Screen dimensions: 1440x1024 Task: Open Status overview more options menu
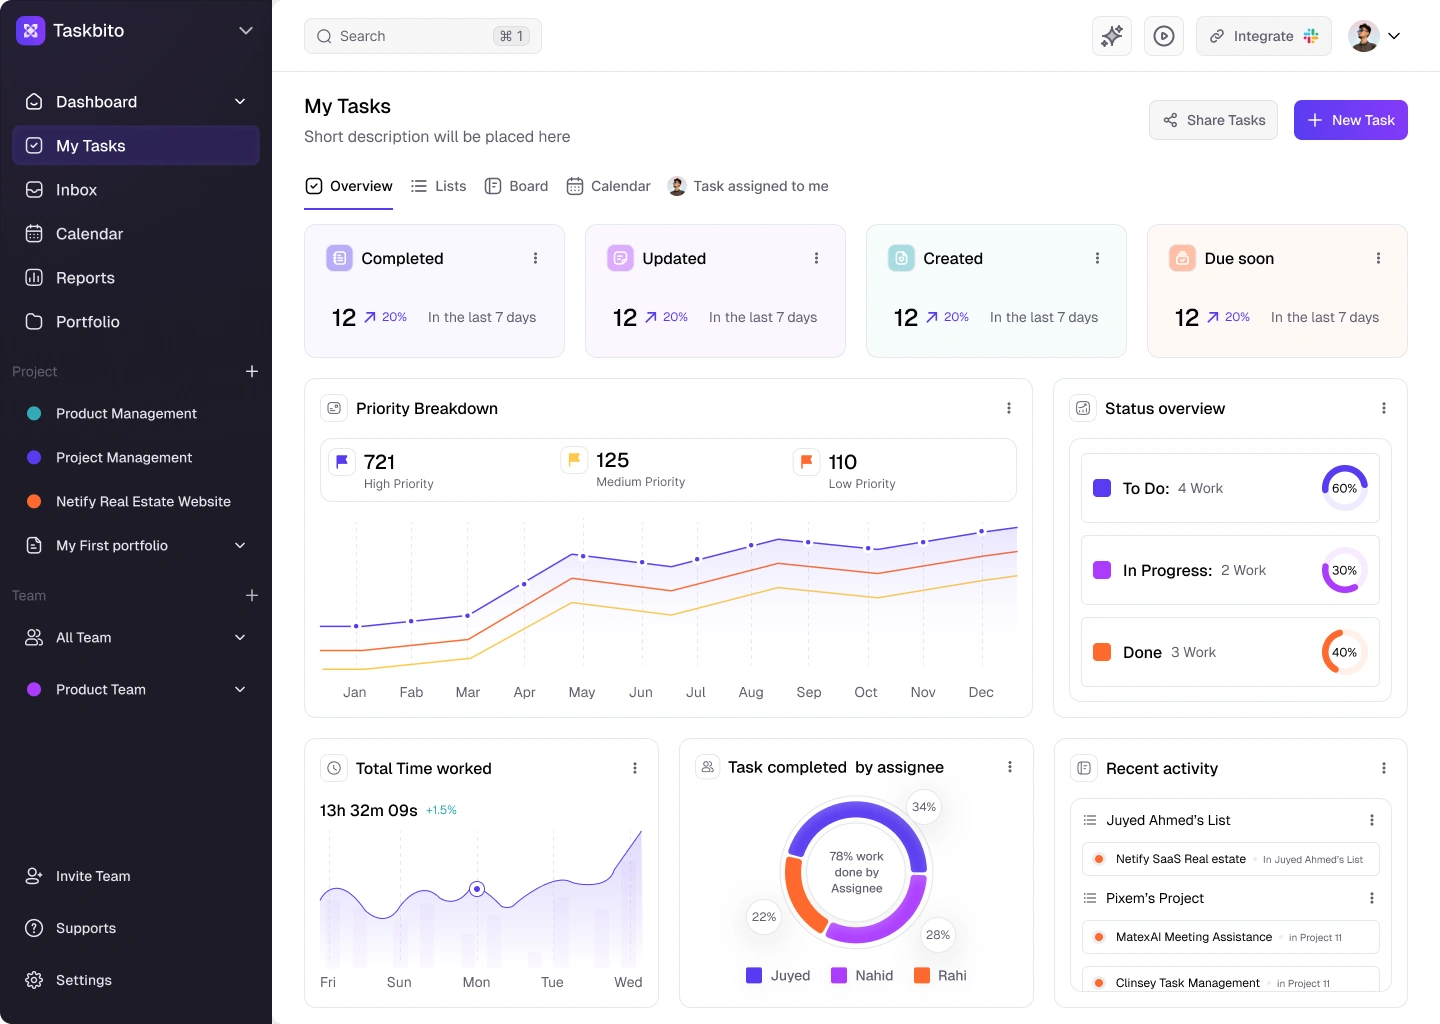point(1384,408)
